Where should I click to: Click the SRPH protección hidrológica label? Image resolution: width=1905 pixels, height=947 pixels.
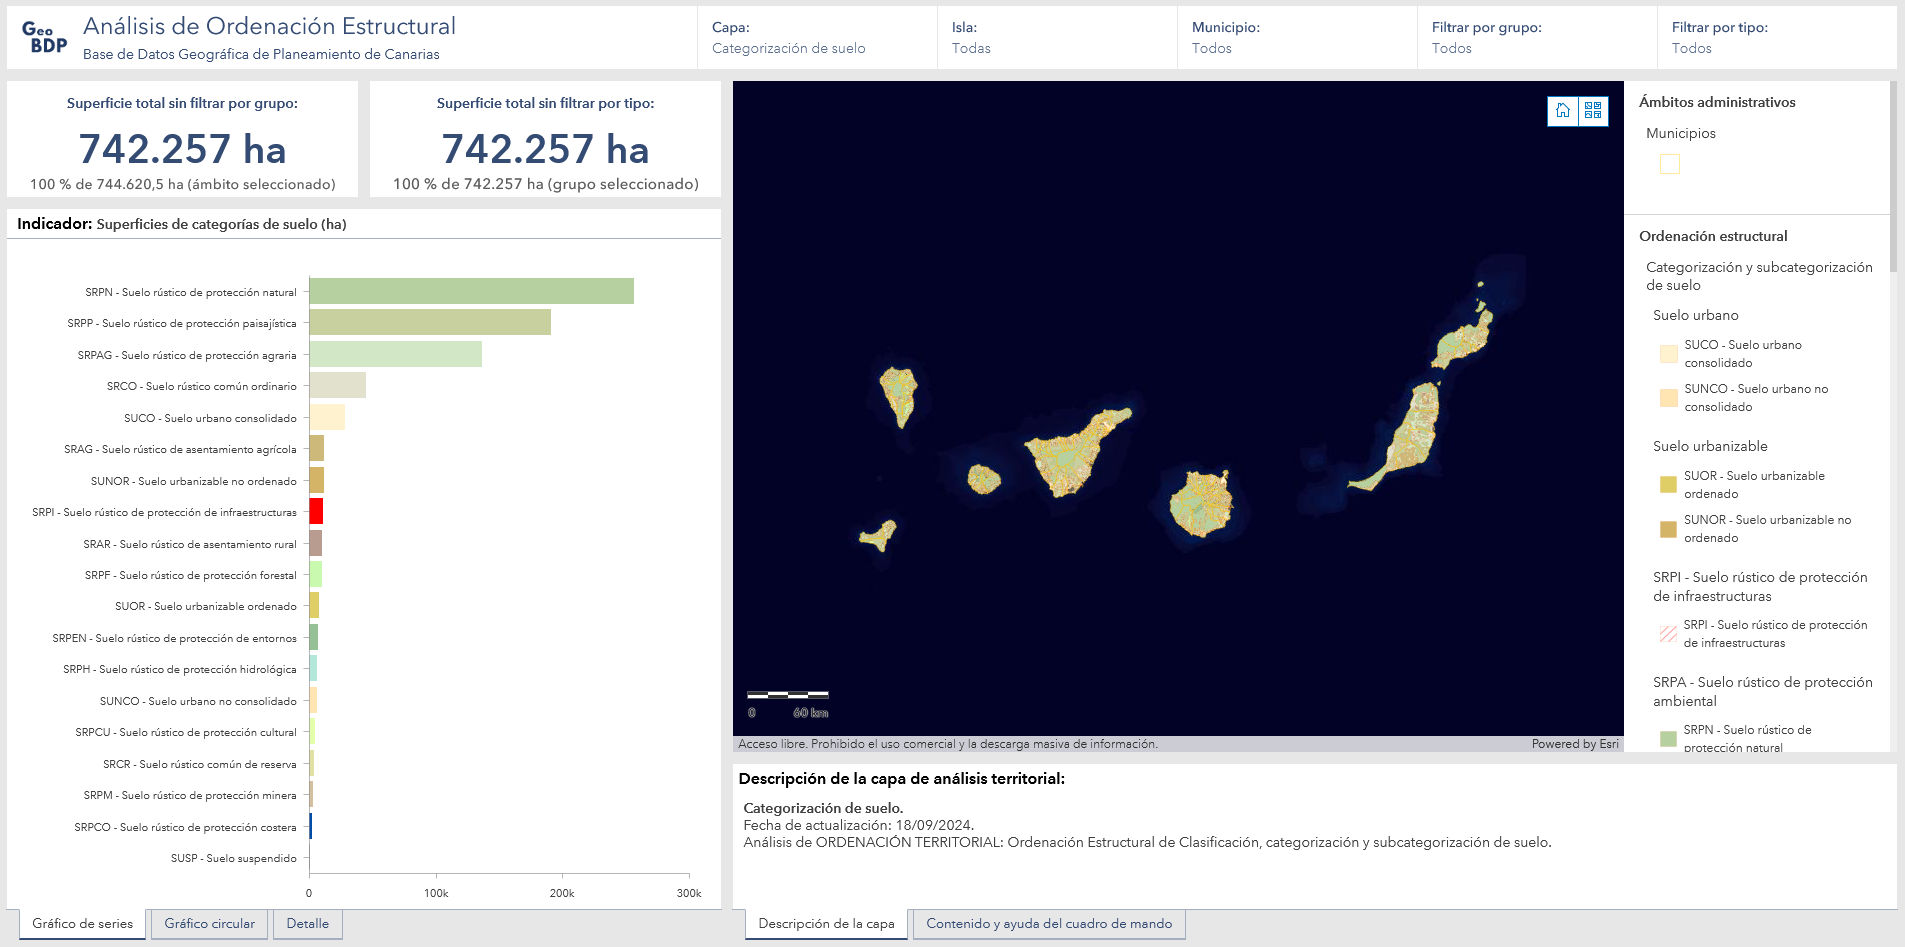pyautogui.click(x=180, y=669)
